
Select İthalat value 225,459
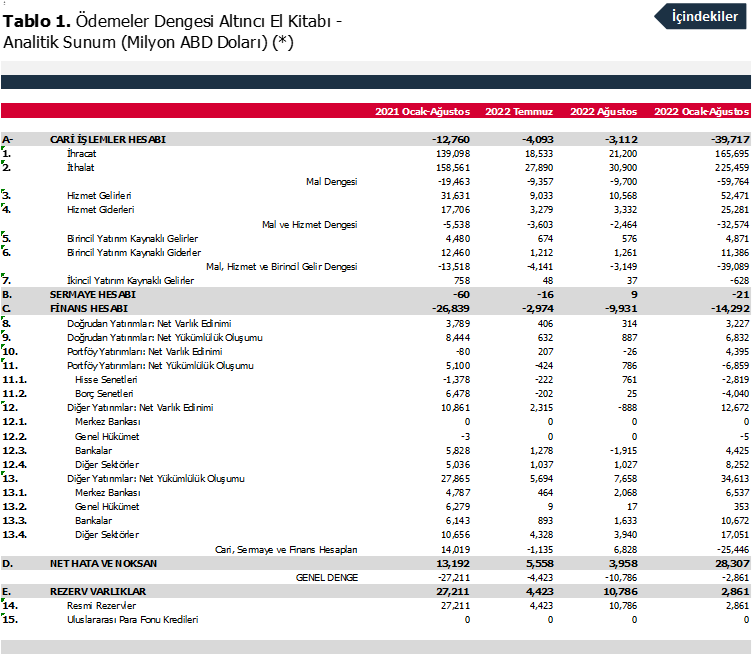point(732,167)
